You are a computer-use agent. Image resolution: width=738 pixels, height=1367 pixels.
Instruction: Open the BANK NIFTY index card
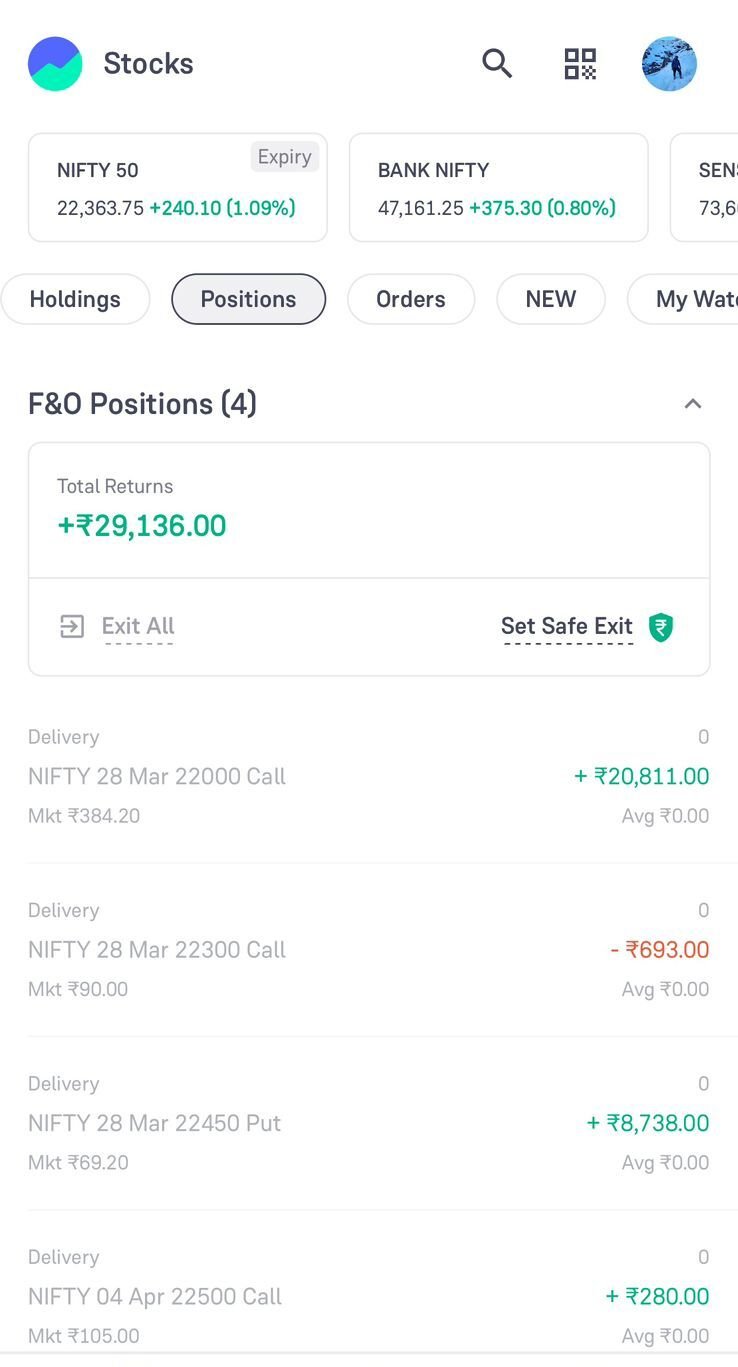coord(498,188)
